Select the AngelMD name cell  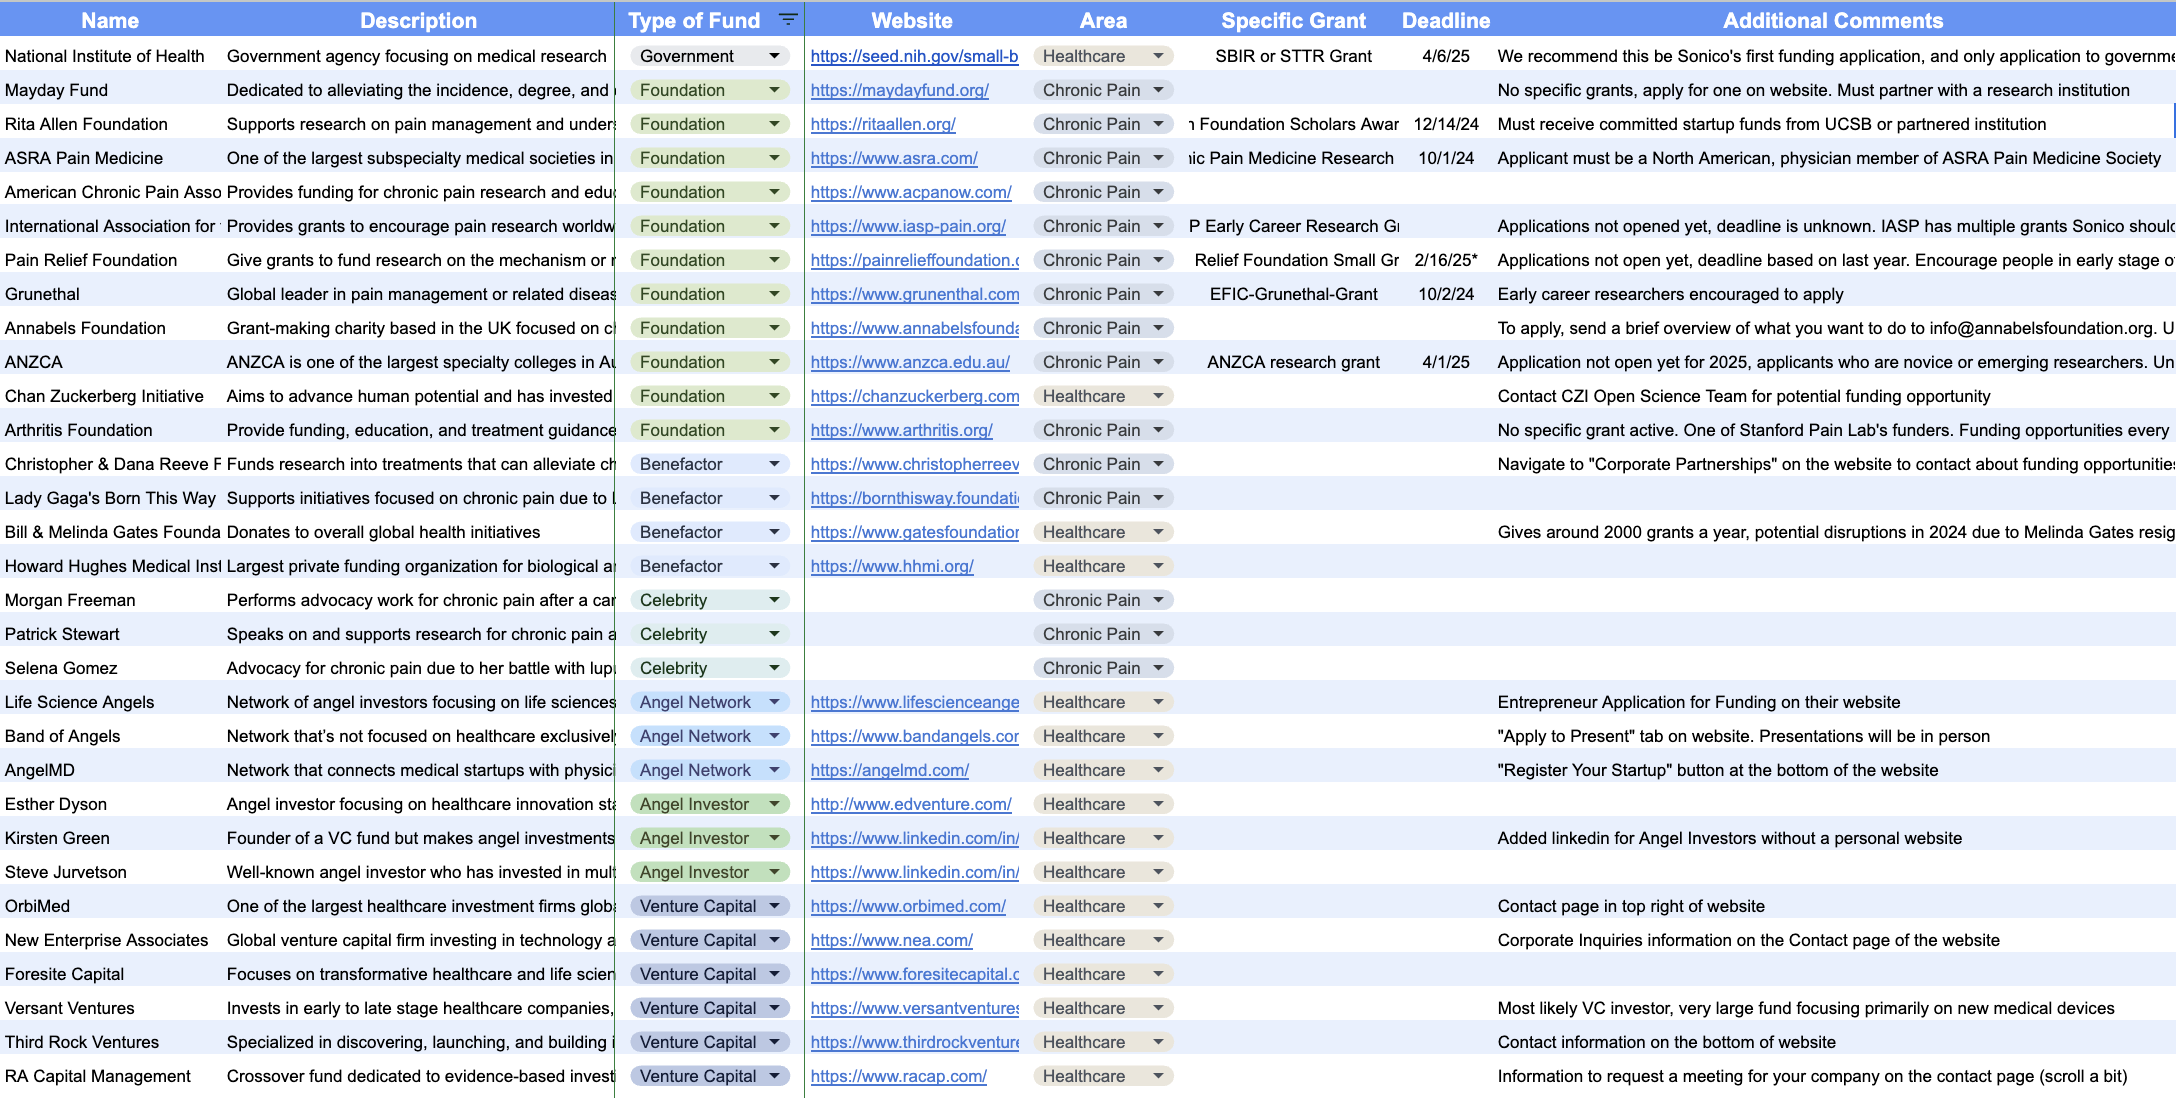pyautogui.click(x=111, y=770)
